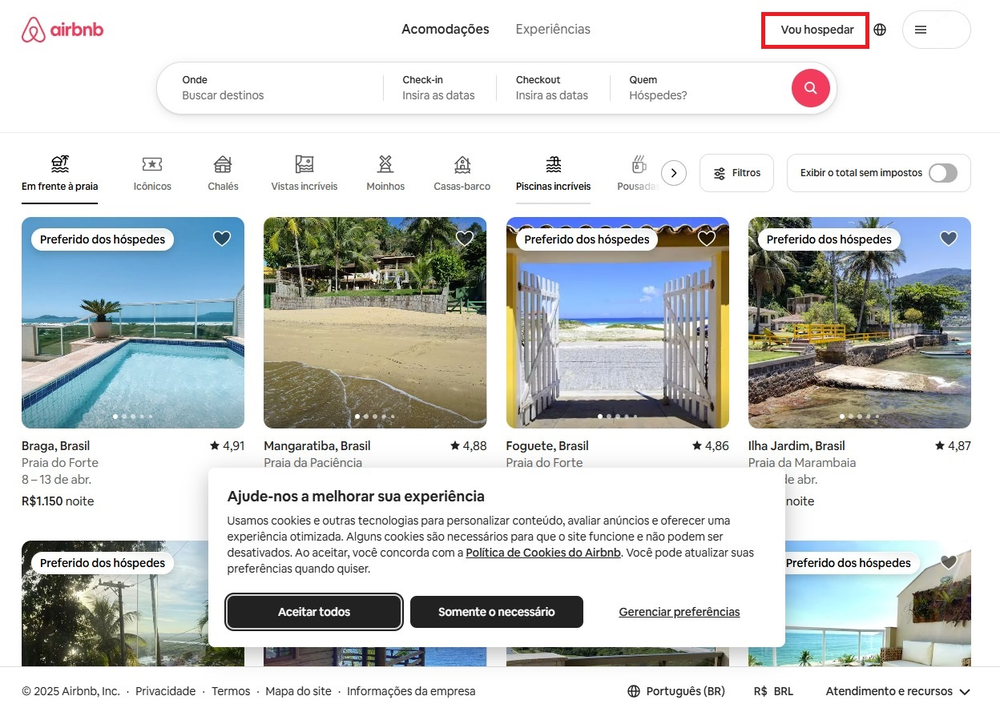Click the 4,87 star rating
1000x712 pixels.
click(x=953, y=446)
